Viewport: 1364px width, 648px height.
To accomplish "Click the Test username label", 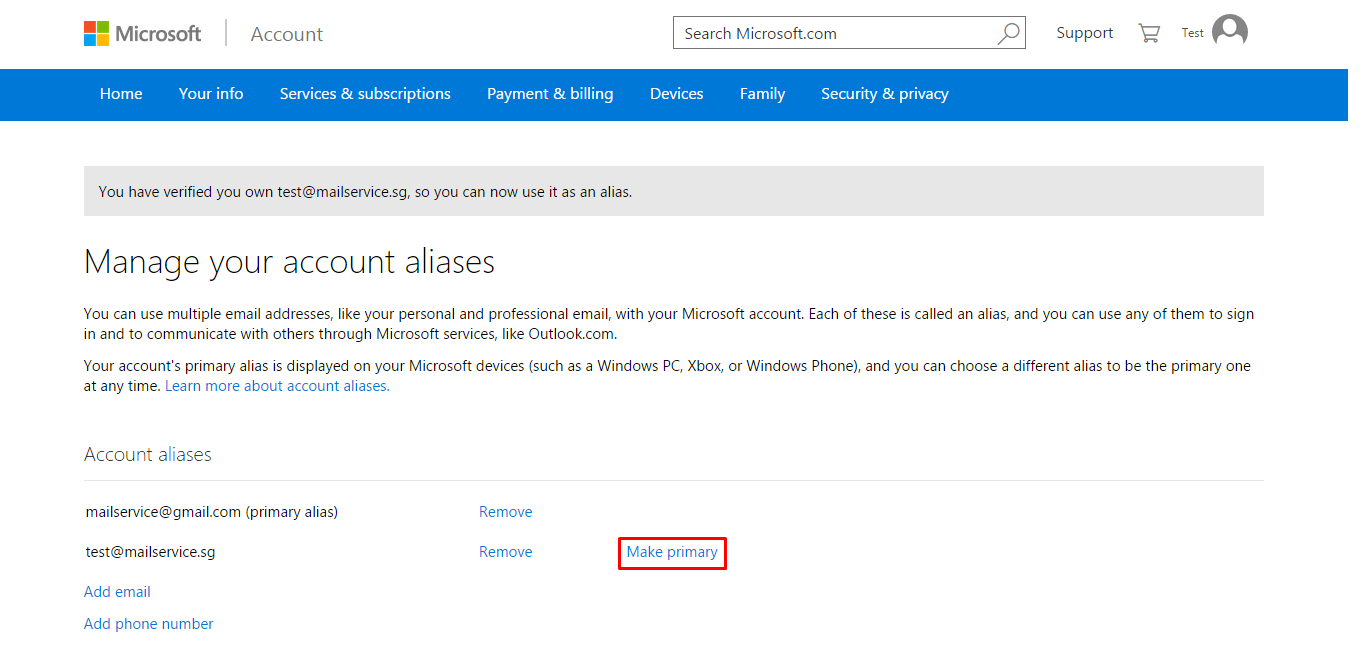I will [1193, 33].
